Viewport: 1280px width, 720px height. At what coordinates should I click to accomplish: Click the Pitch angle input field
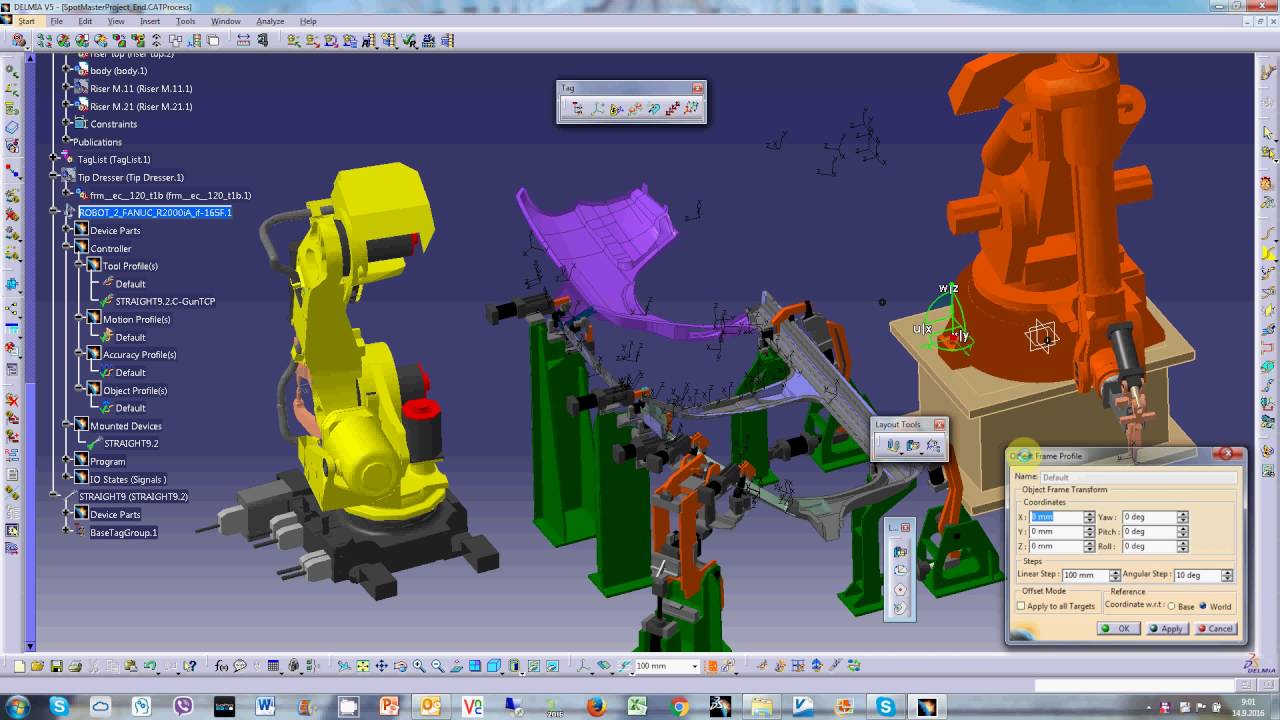pyautogui.click(x=1149, y=532)
